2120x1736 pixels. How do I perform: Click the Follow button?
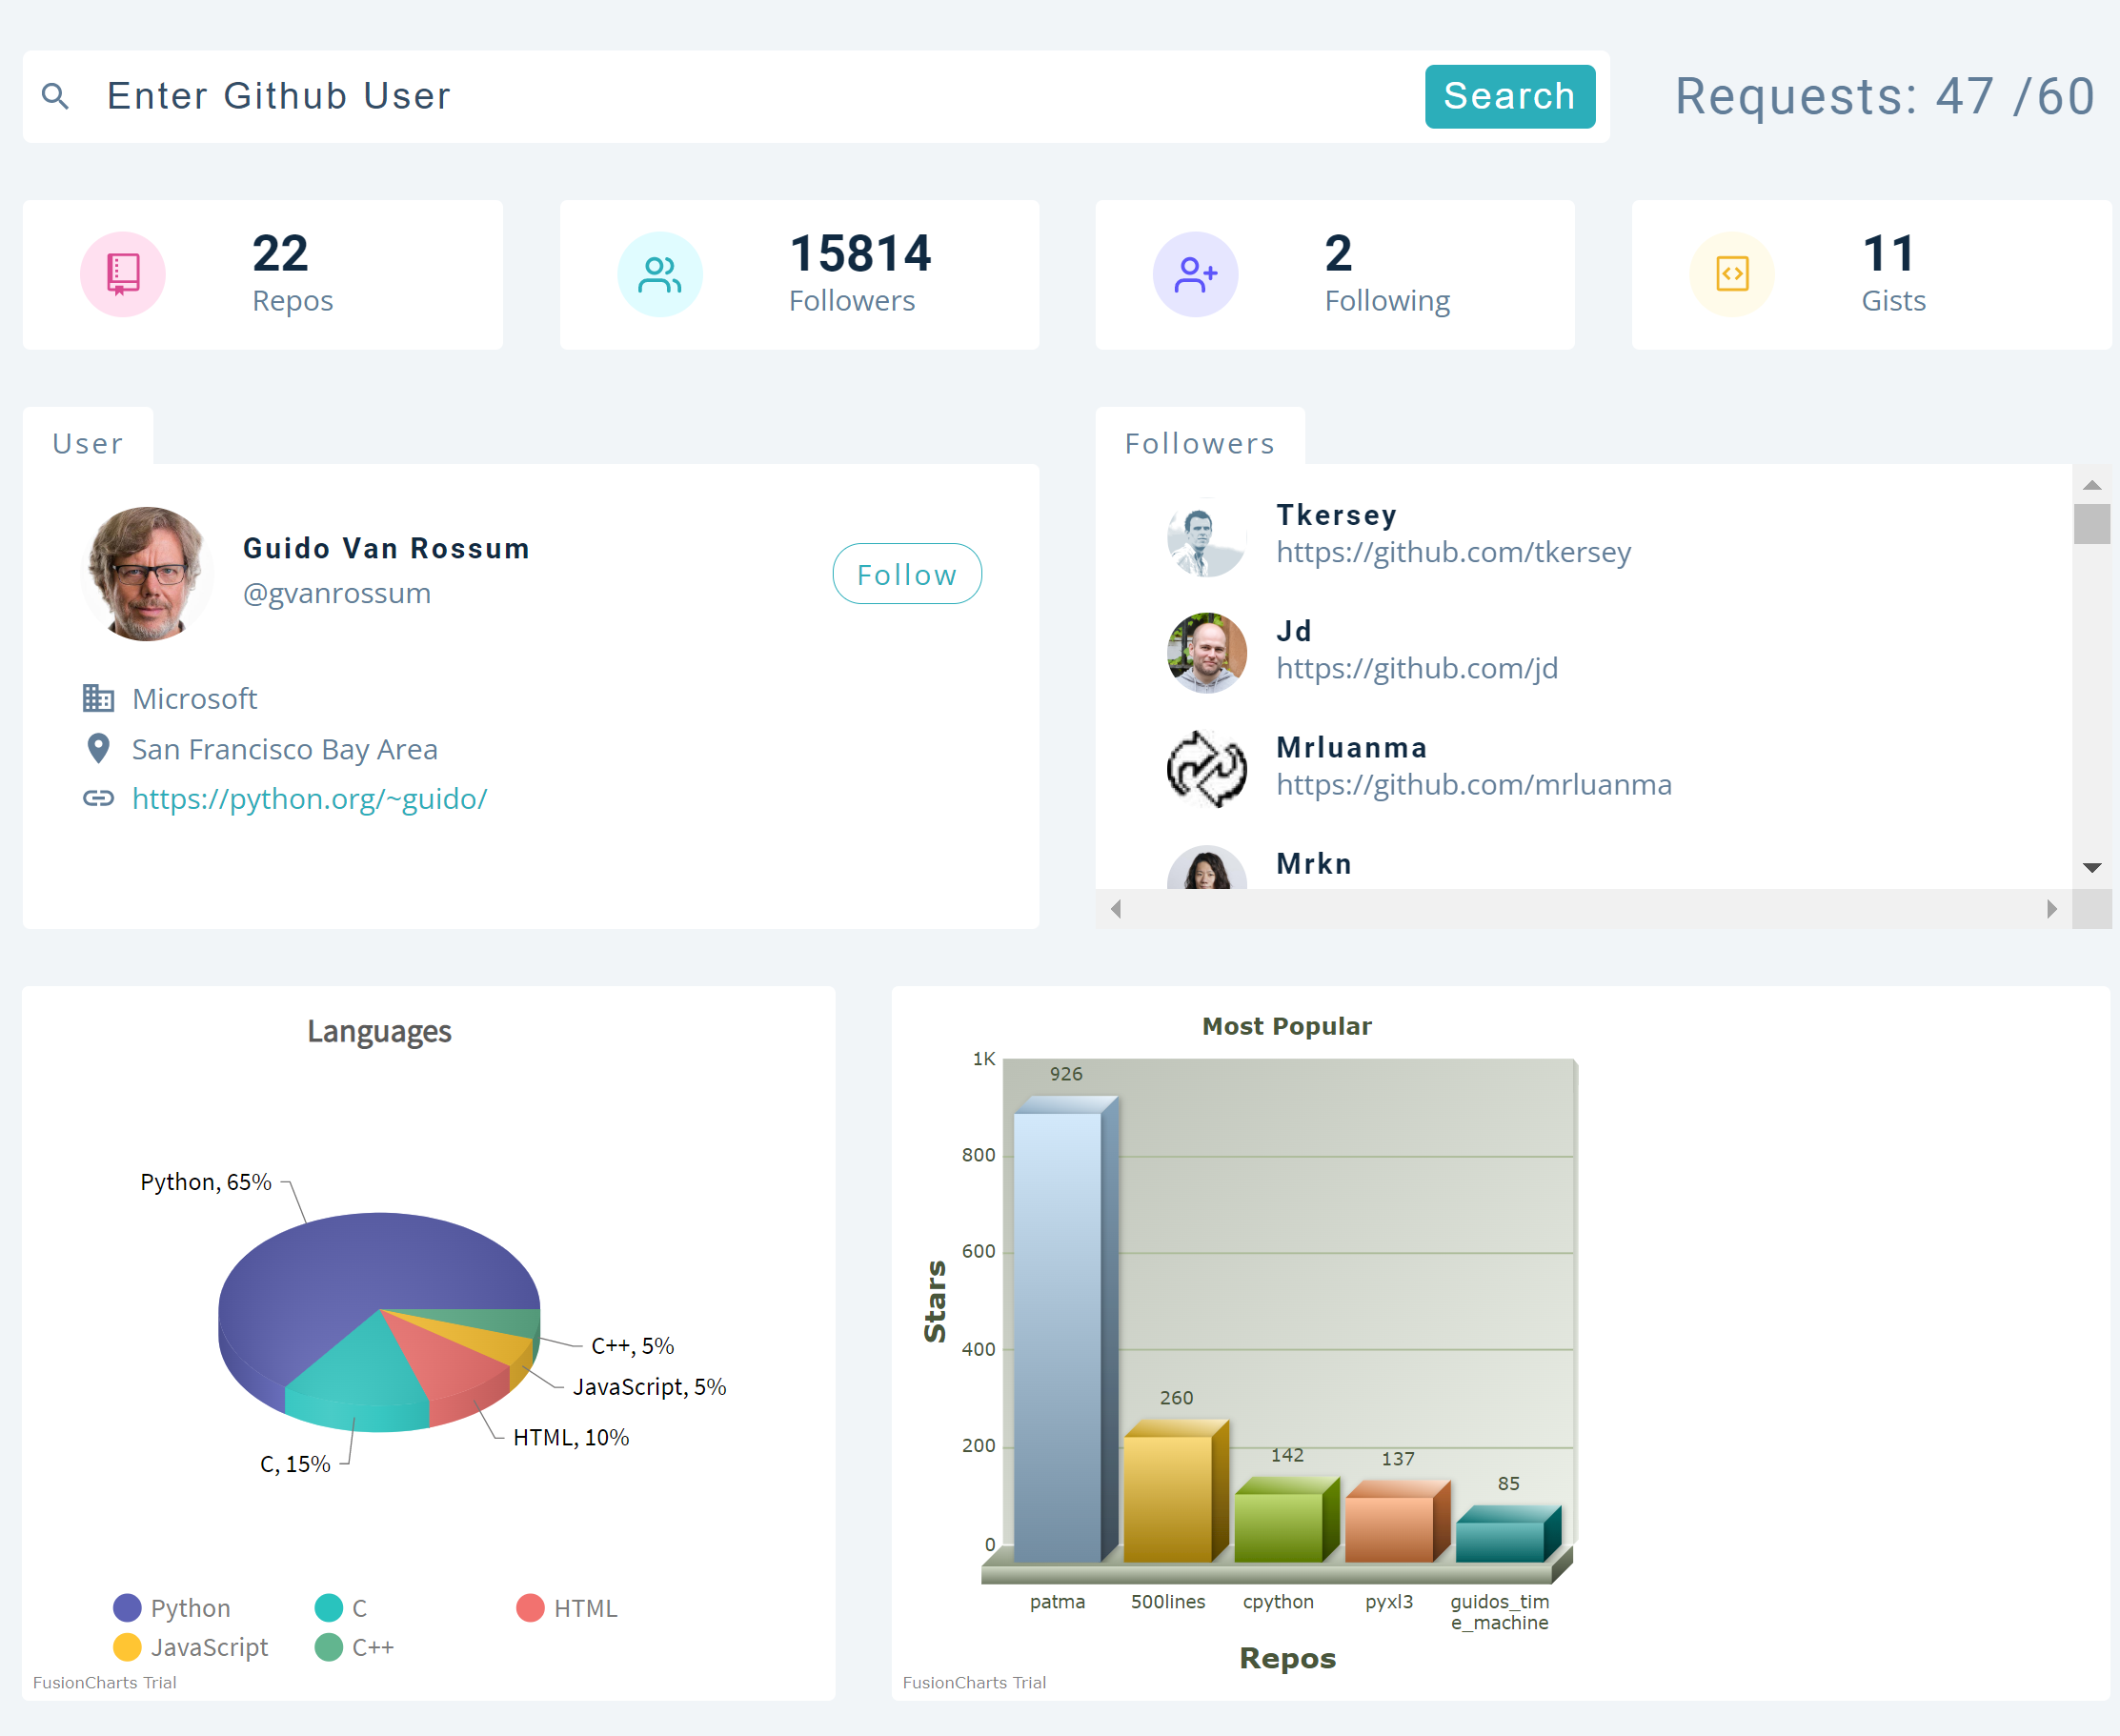907,574
